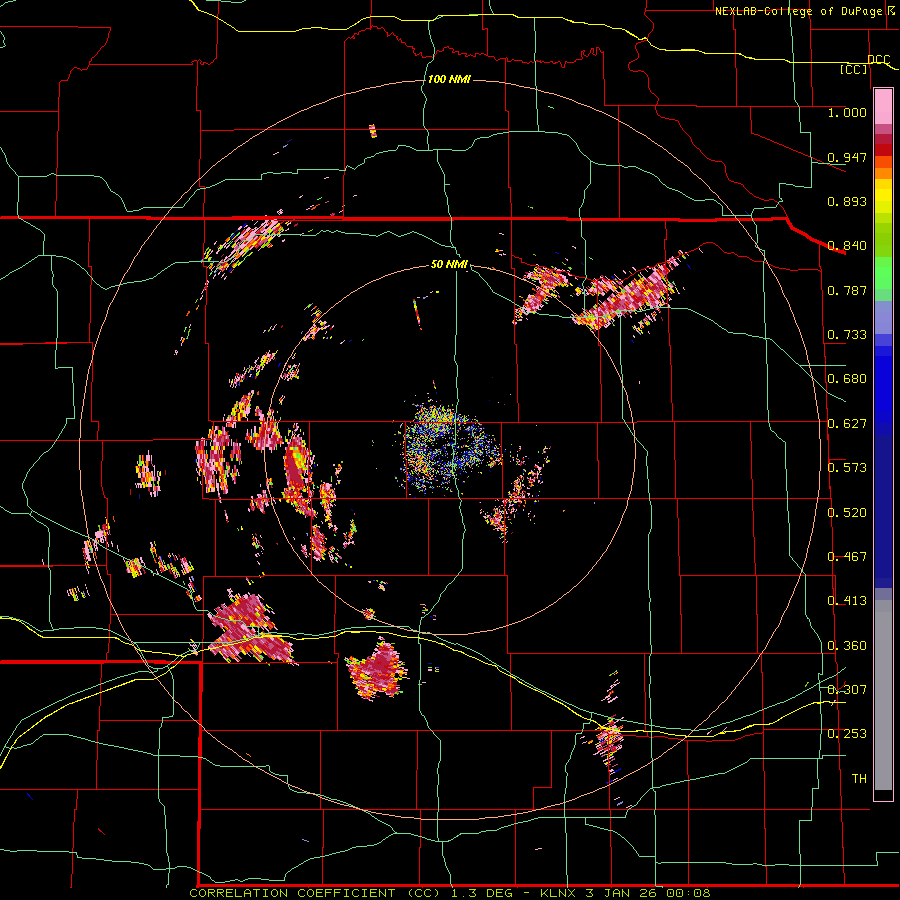The height and width of the screenshot is (900, 900).
Task: Select the 0.413 legend value
Action: (847, 601)
